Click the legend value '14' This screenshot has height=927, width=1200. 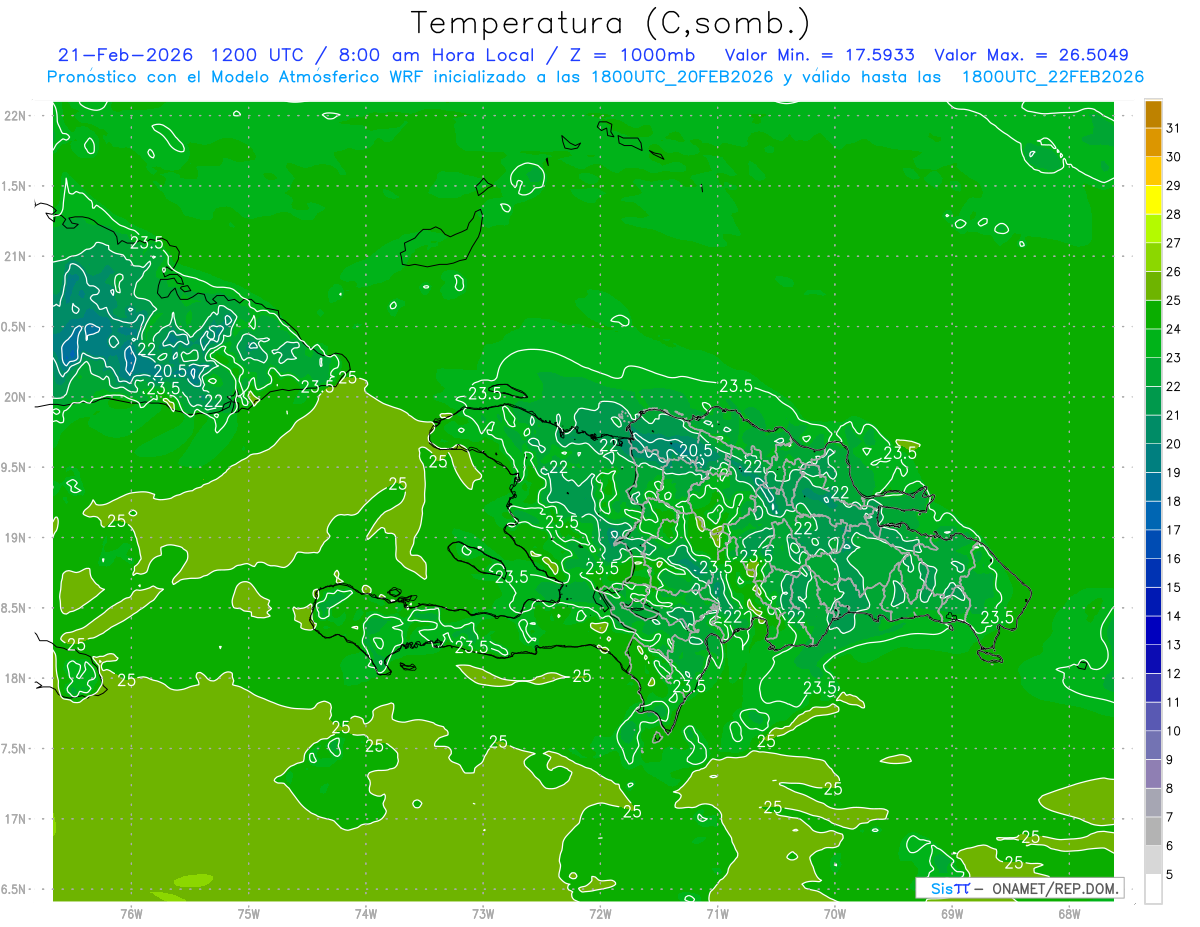(1173, 617)
